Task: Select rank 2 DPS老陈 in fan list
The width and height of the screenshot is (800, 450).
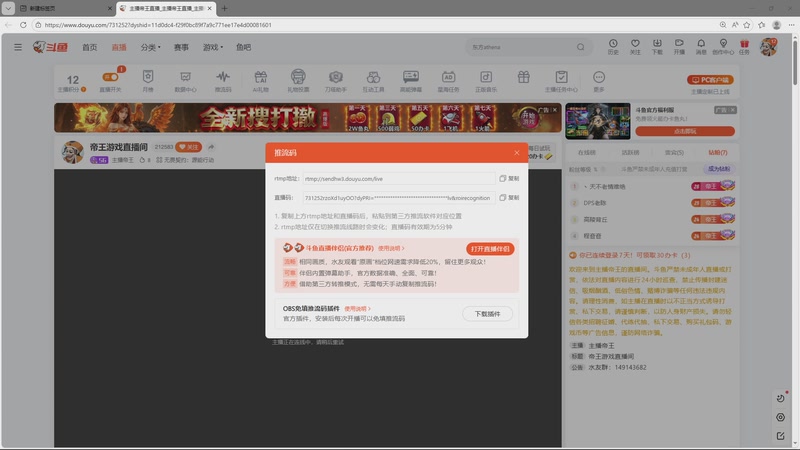Action: pyautogui.click(x=652, y=203)
